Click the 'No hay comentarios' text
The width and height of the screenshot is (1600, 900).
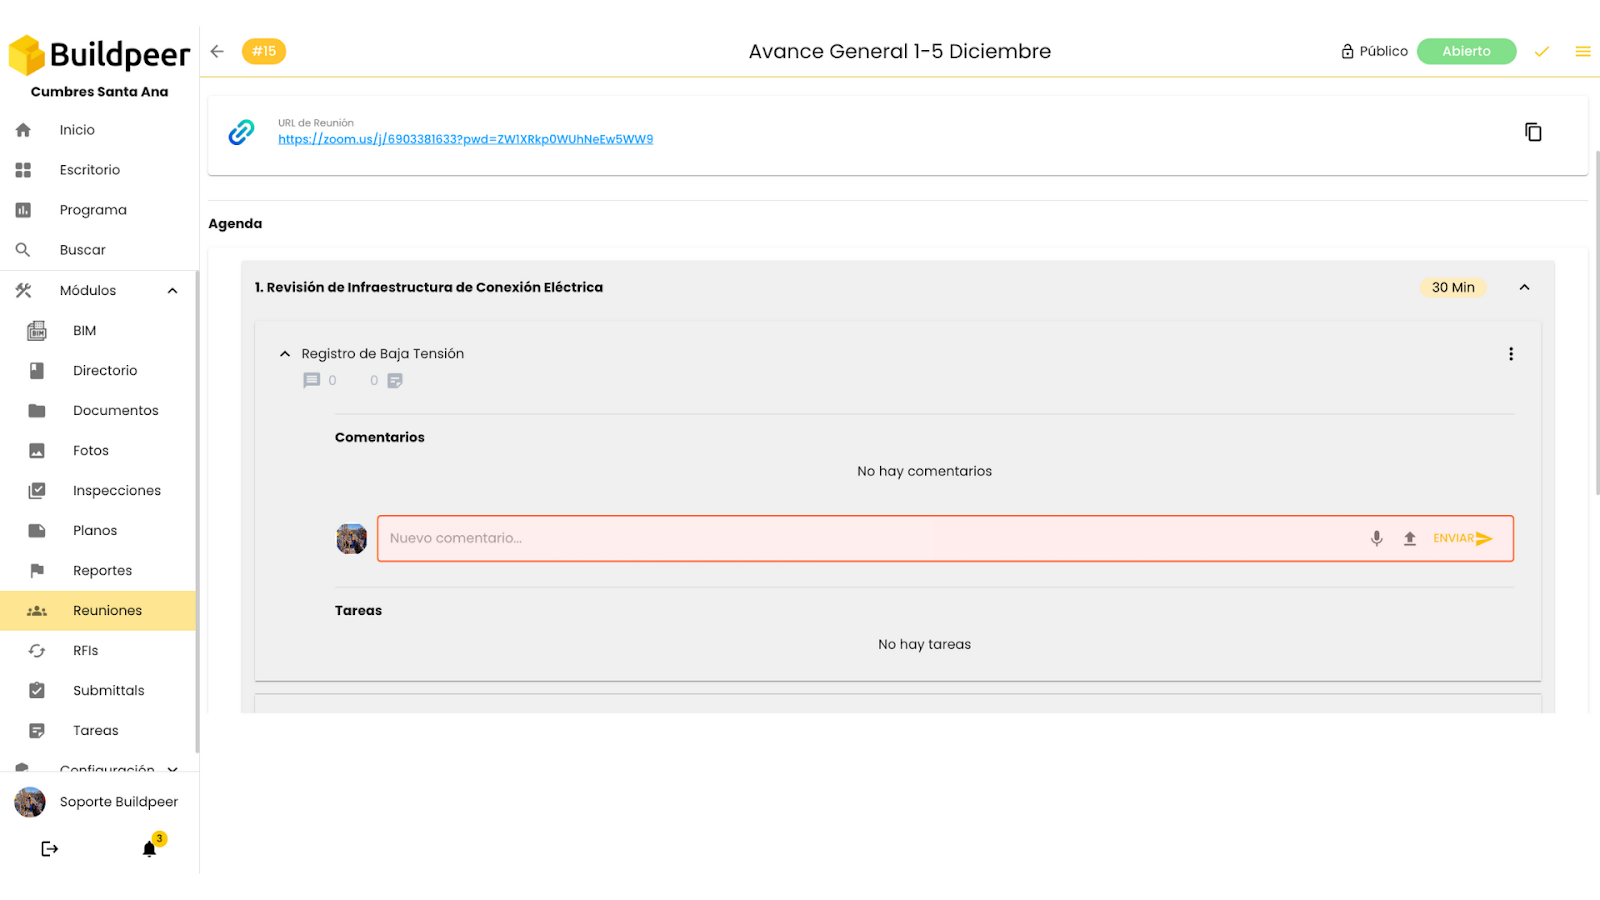(924, 471)
